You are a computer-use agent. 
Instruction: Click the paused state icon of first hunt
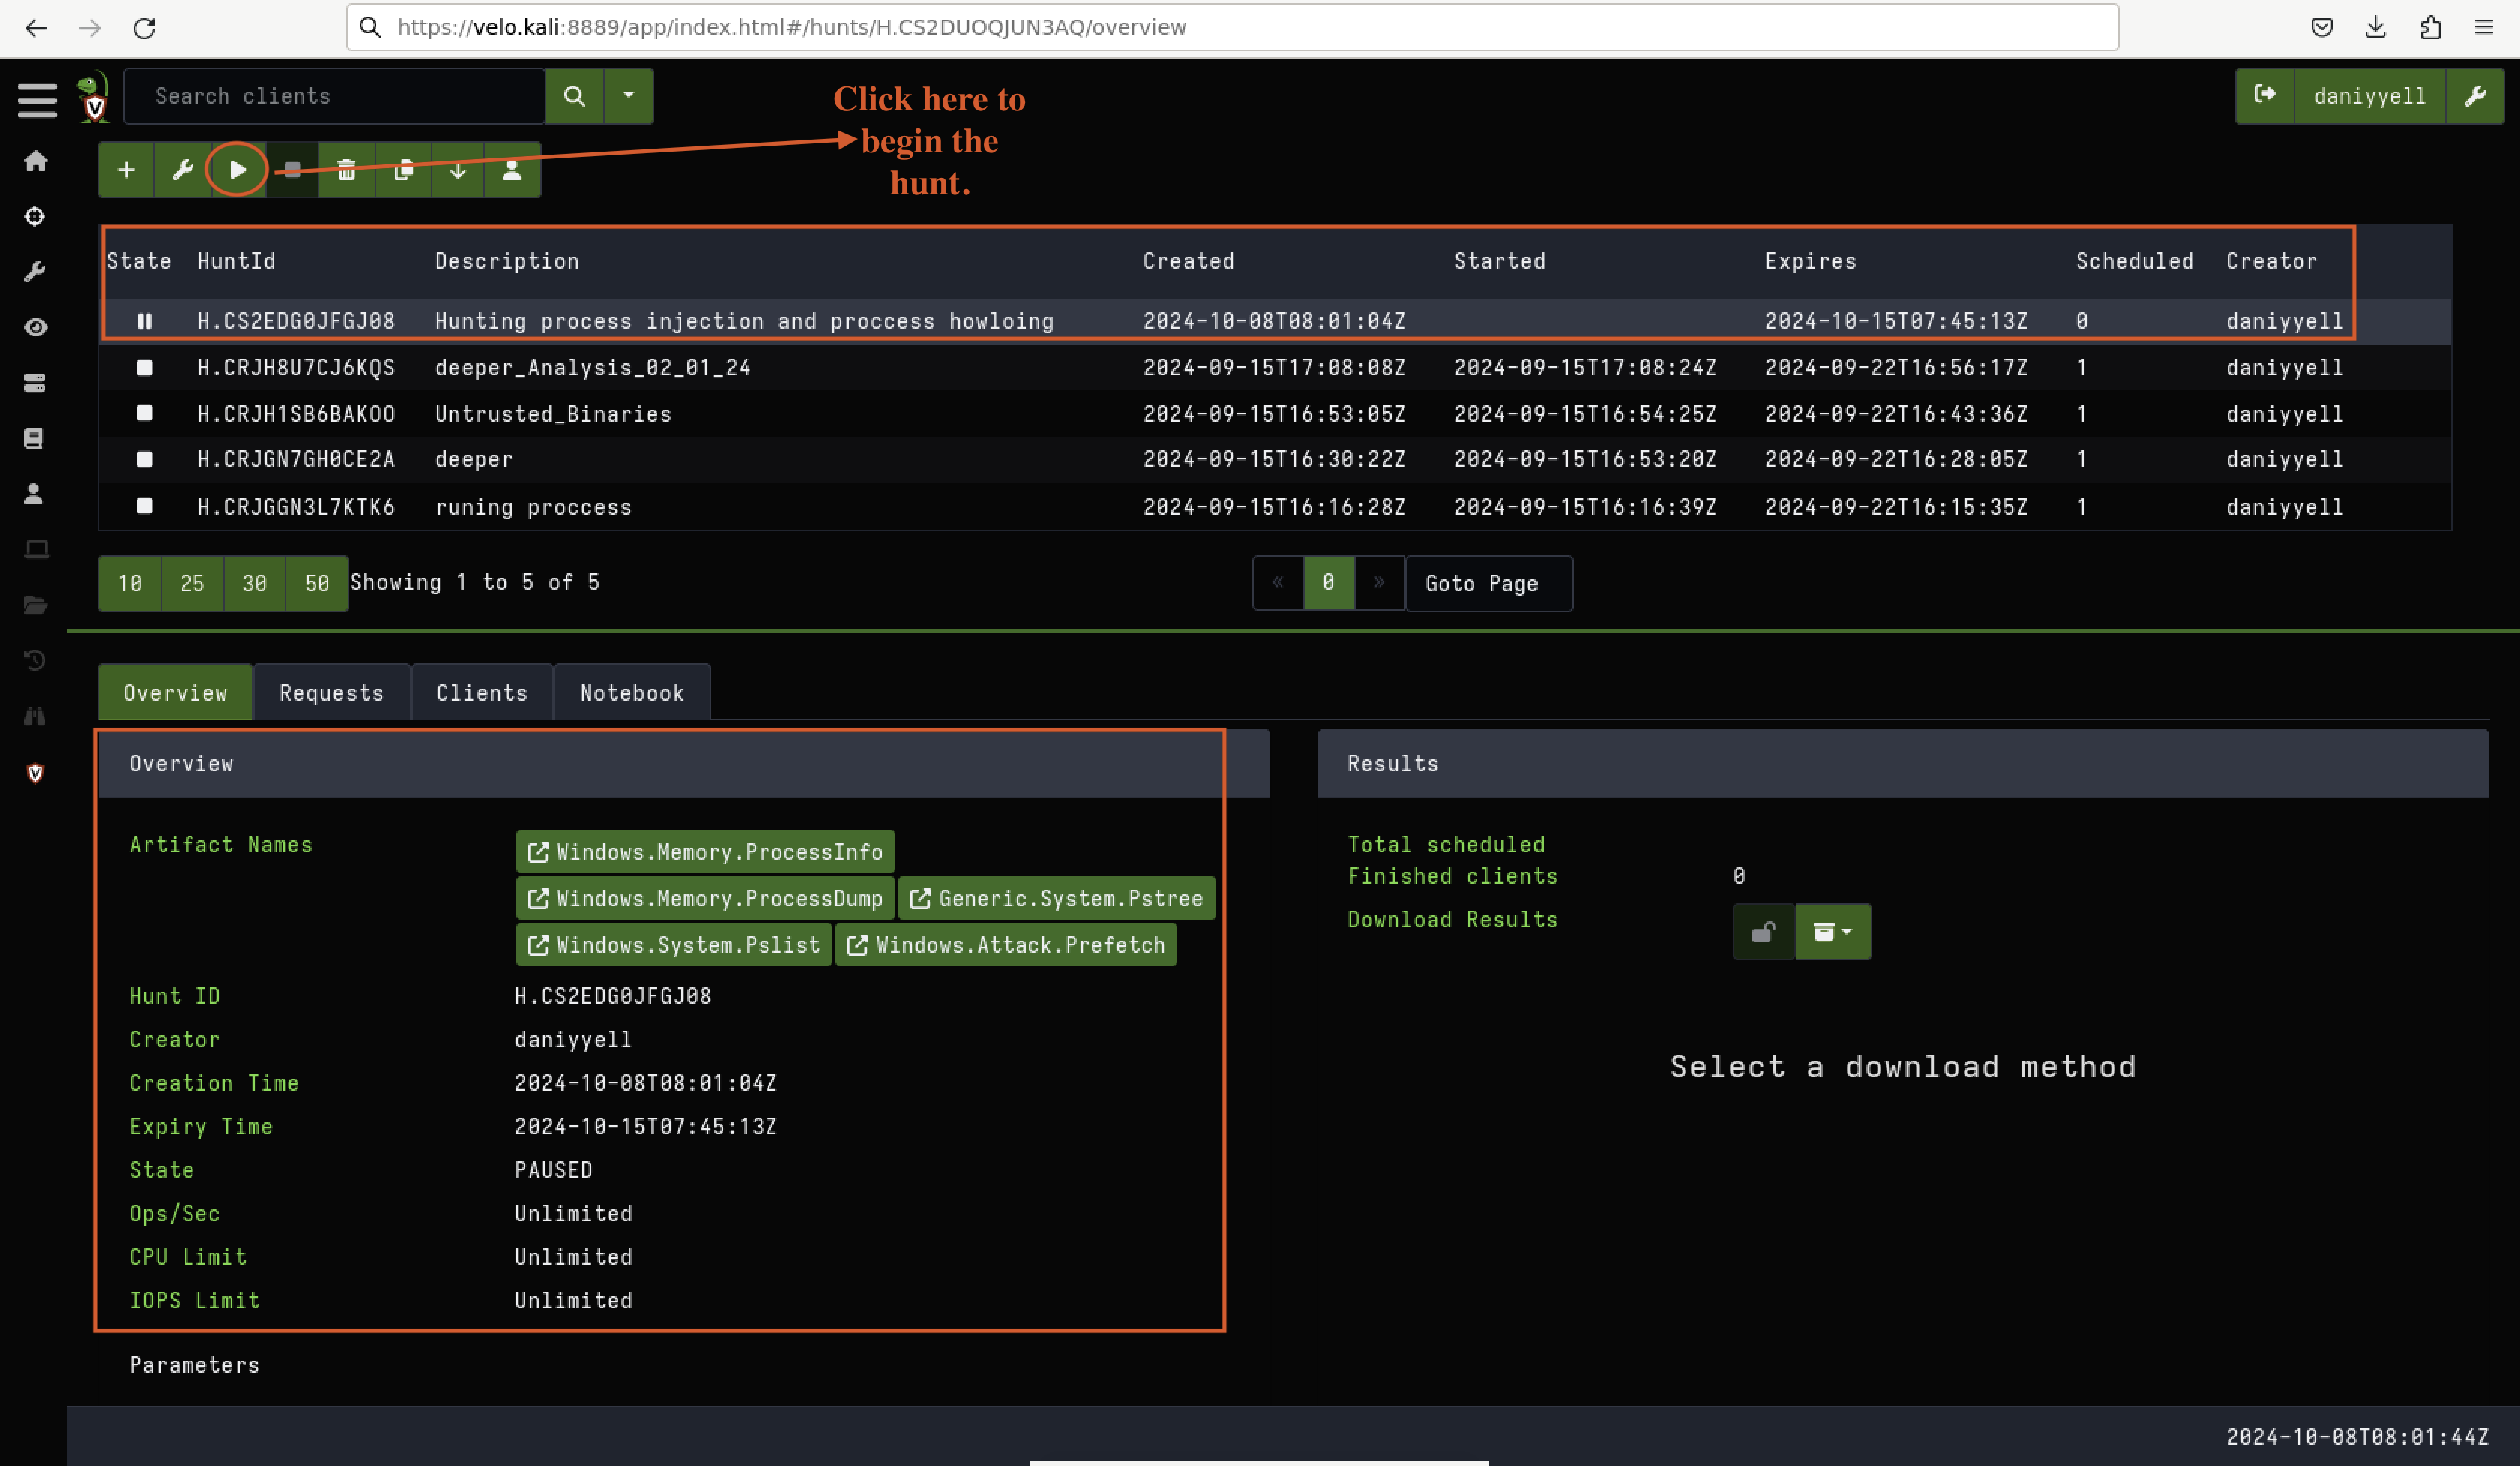coord(145,321)
